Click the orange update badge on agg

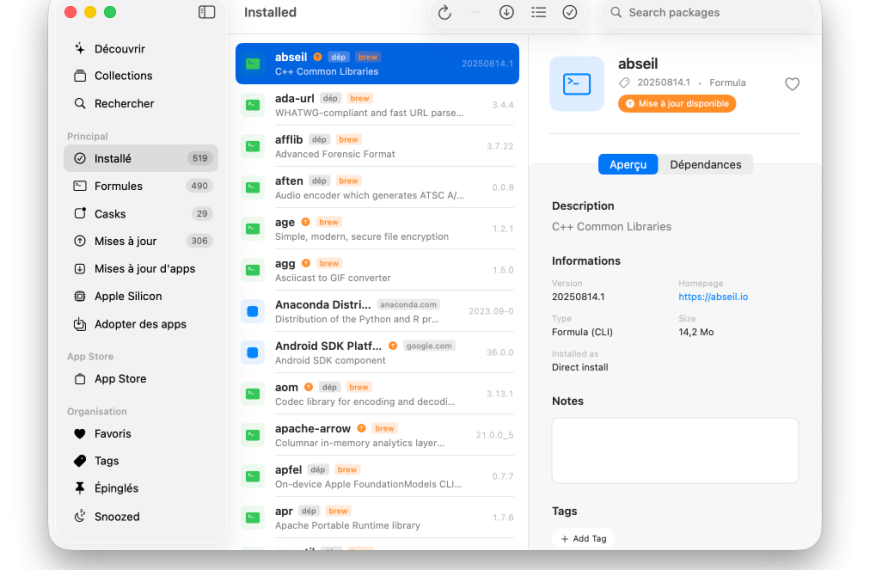[306, 263]
